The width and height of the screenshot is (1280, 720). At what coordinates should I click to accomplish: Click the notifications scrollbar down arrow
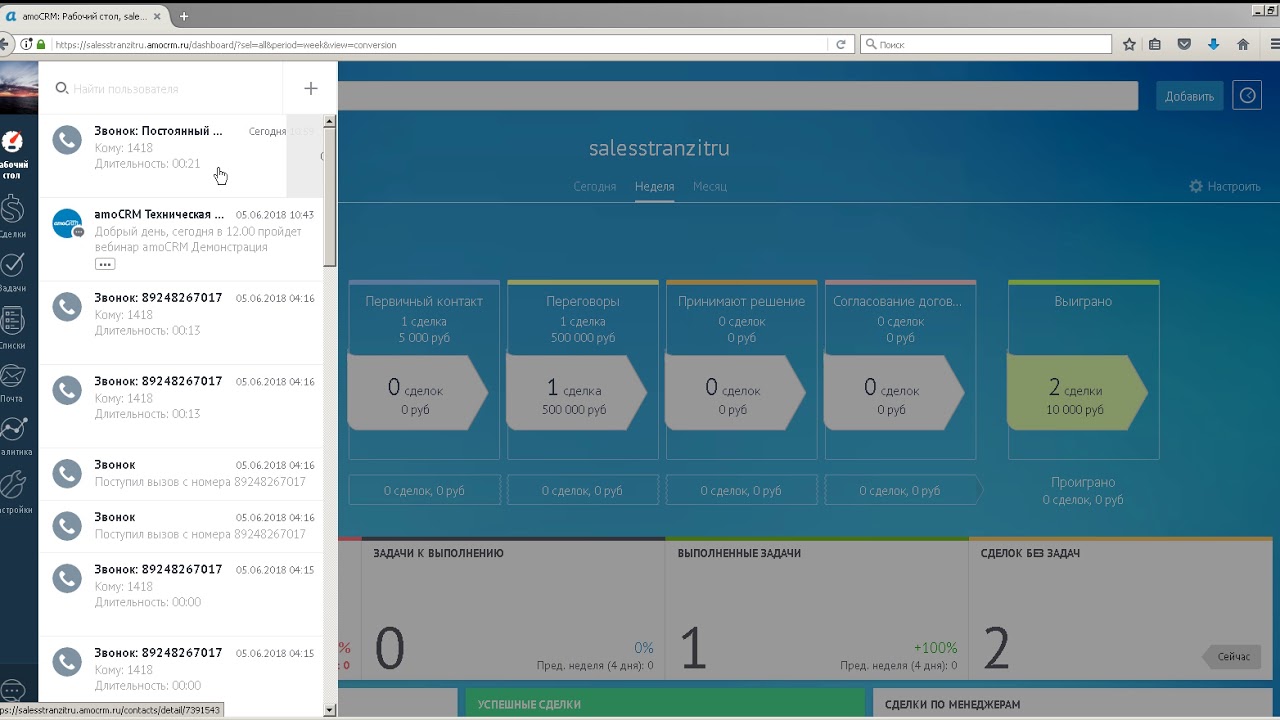pyautogui.click(x=330, y=709)
